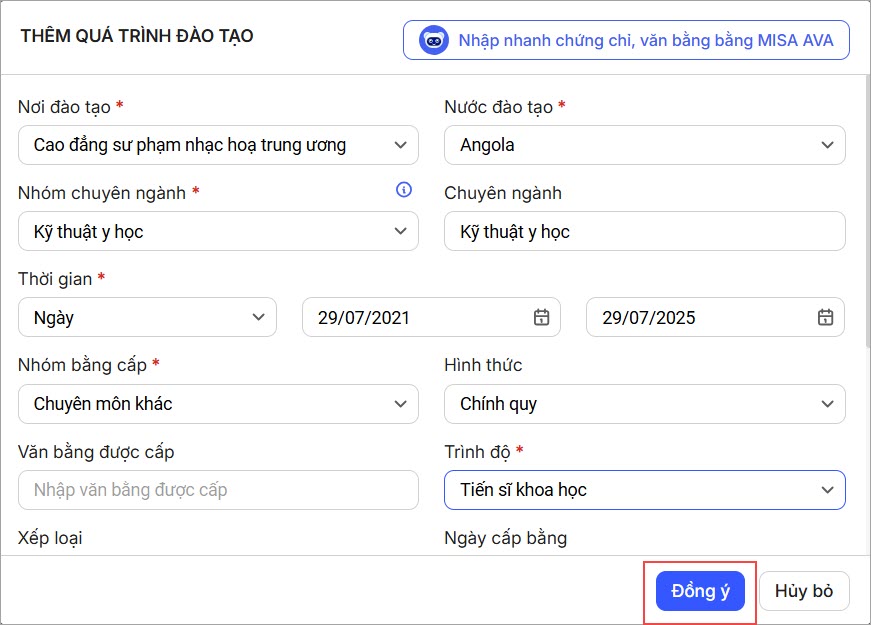Open calendar picker for end date 29/07/2025
The width and height of the screenshot is (871, 625).
[x=825, y=318]
